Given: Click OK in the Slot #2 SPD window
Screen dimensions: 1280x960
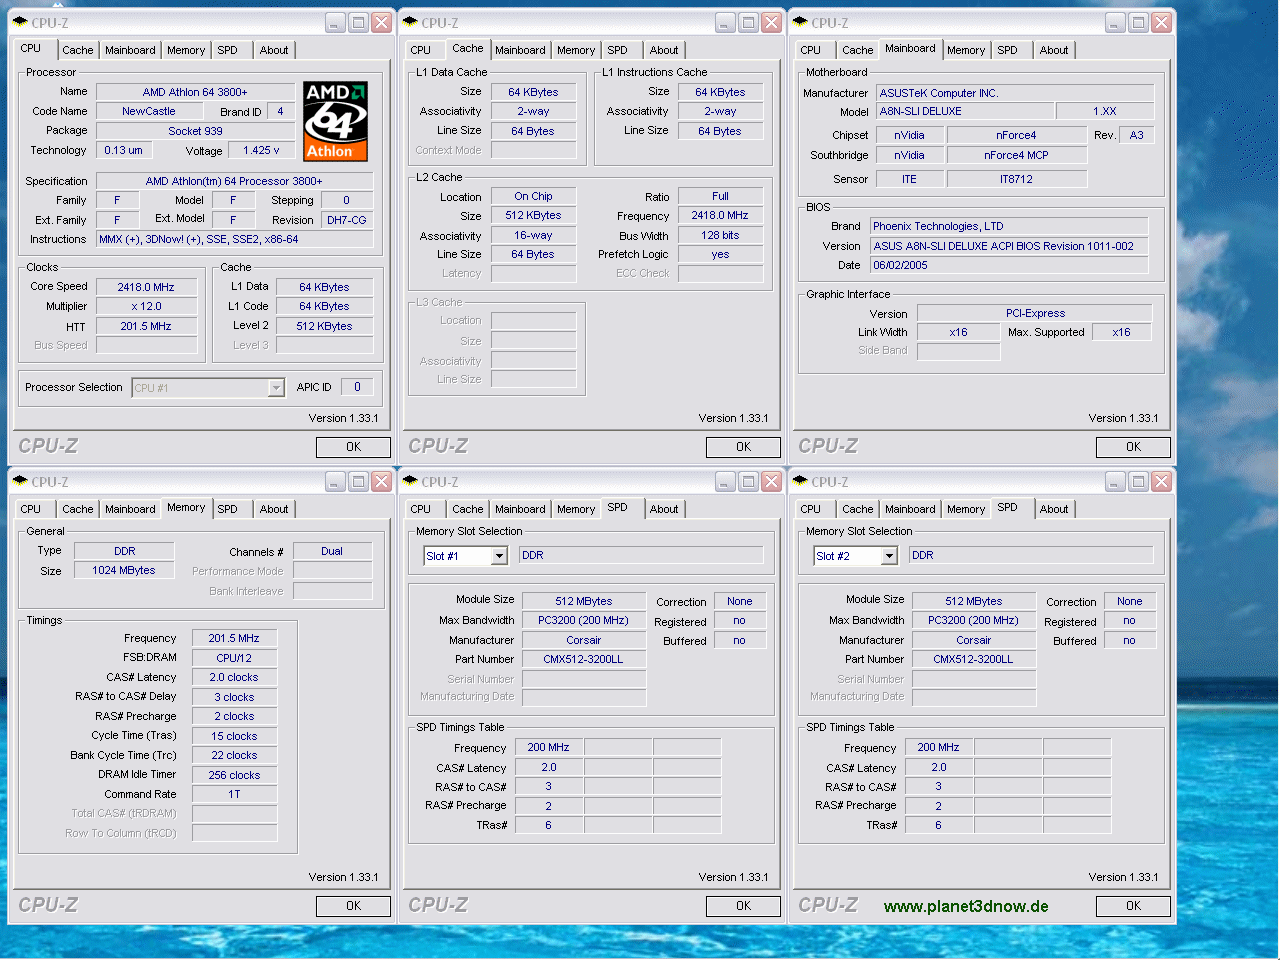Looking at the screenshot, I should pyautogui.click(x=1133, y=906).
